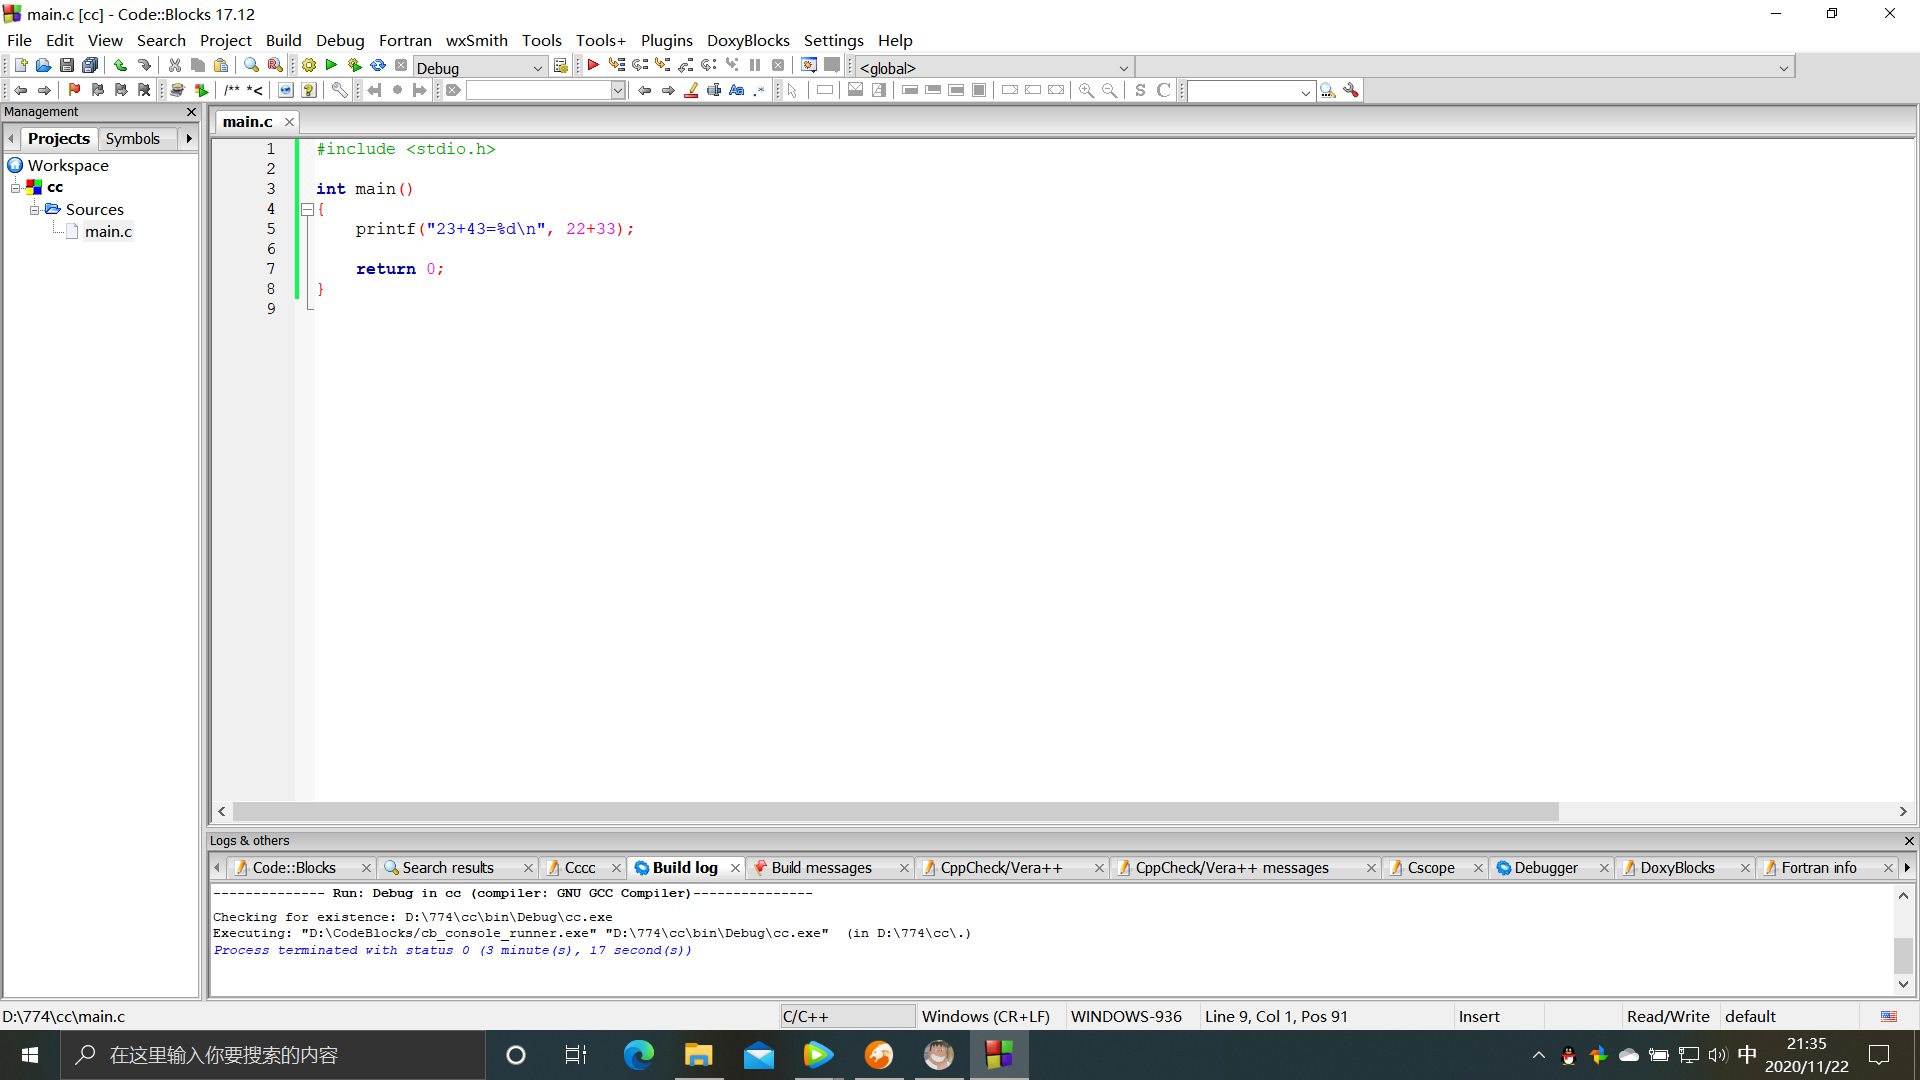
Task: Click the Redo icon in toolbar
Action: coord(140,67)
